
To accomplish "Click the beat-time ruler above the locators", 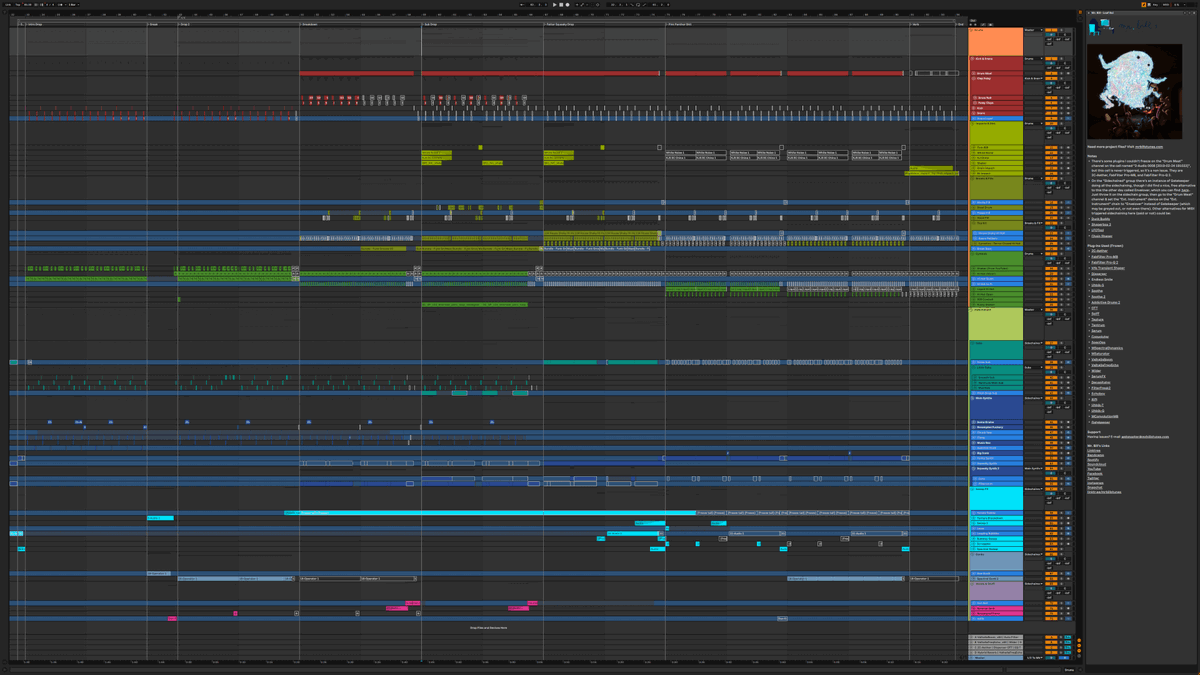I will [x=490, y=16].
